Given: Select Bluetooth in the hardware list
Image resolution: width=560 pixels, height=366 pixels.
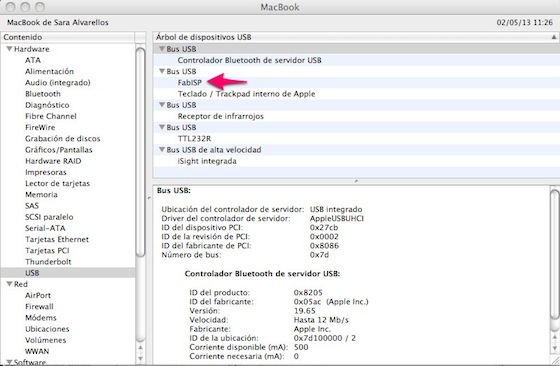Looking at the screenshot, I should (43, 94).
